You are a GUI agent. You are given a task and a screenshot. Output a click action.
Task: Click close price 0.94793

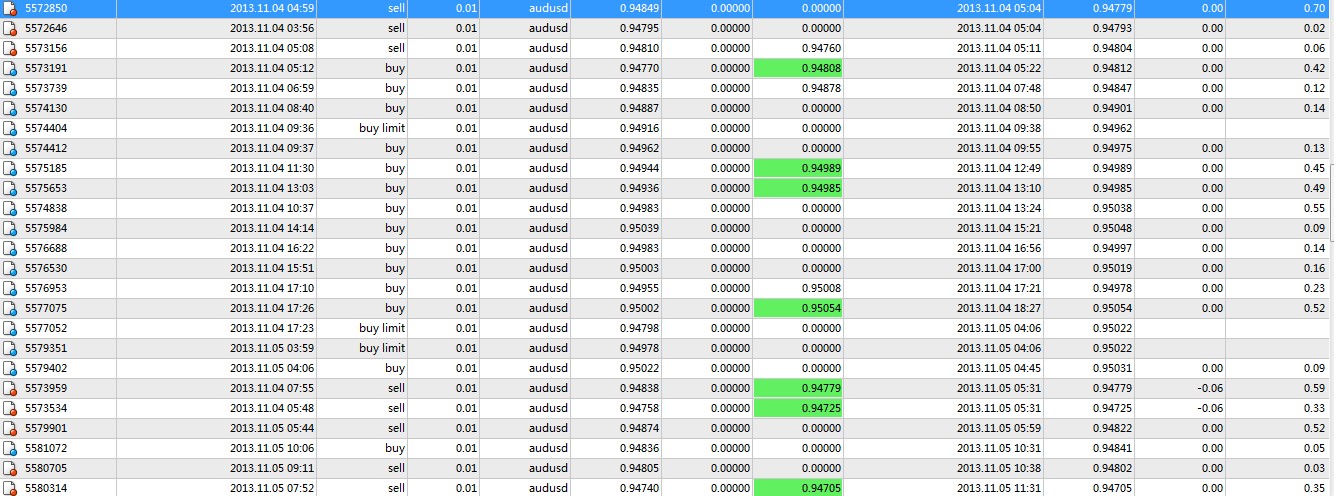pyautogui.click(x=1113, y=29)
